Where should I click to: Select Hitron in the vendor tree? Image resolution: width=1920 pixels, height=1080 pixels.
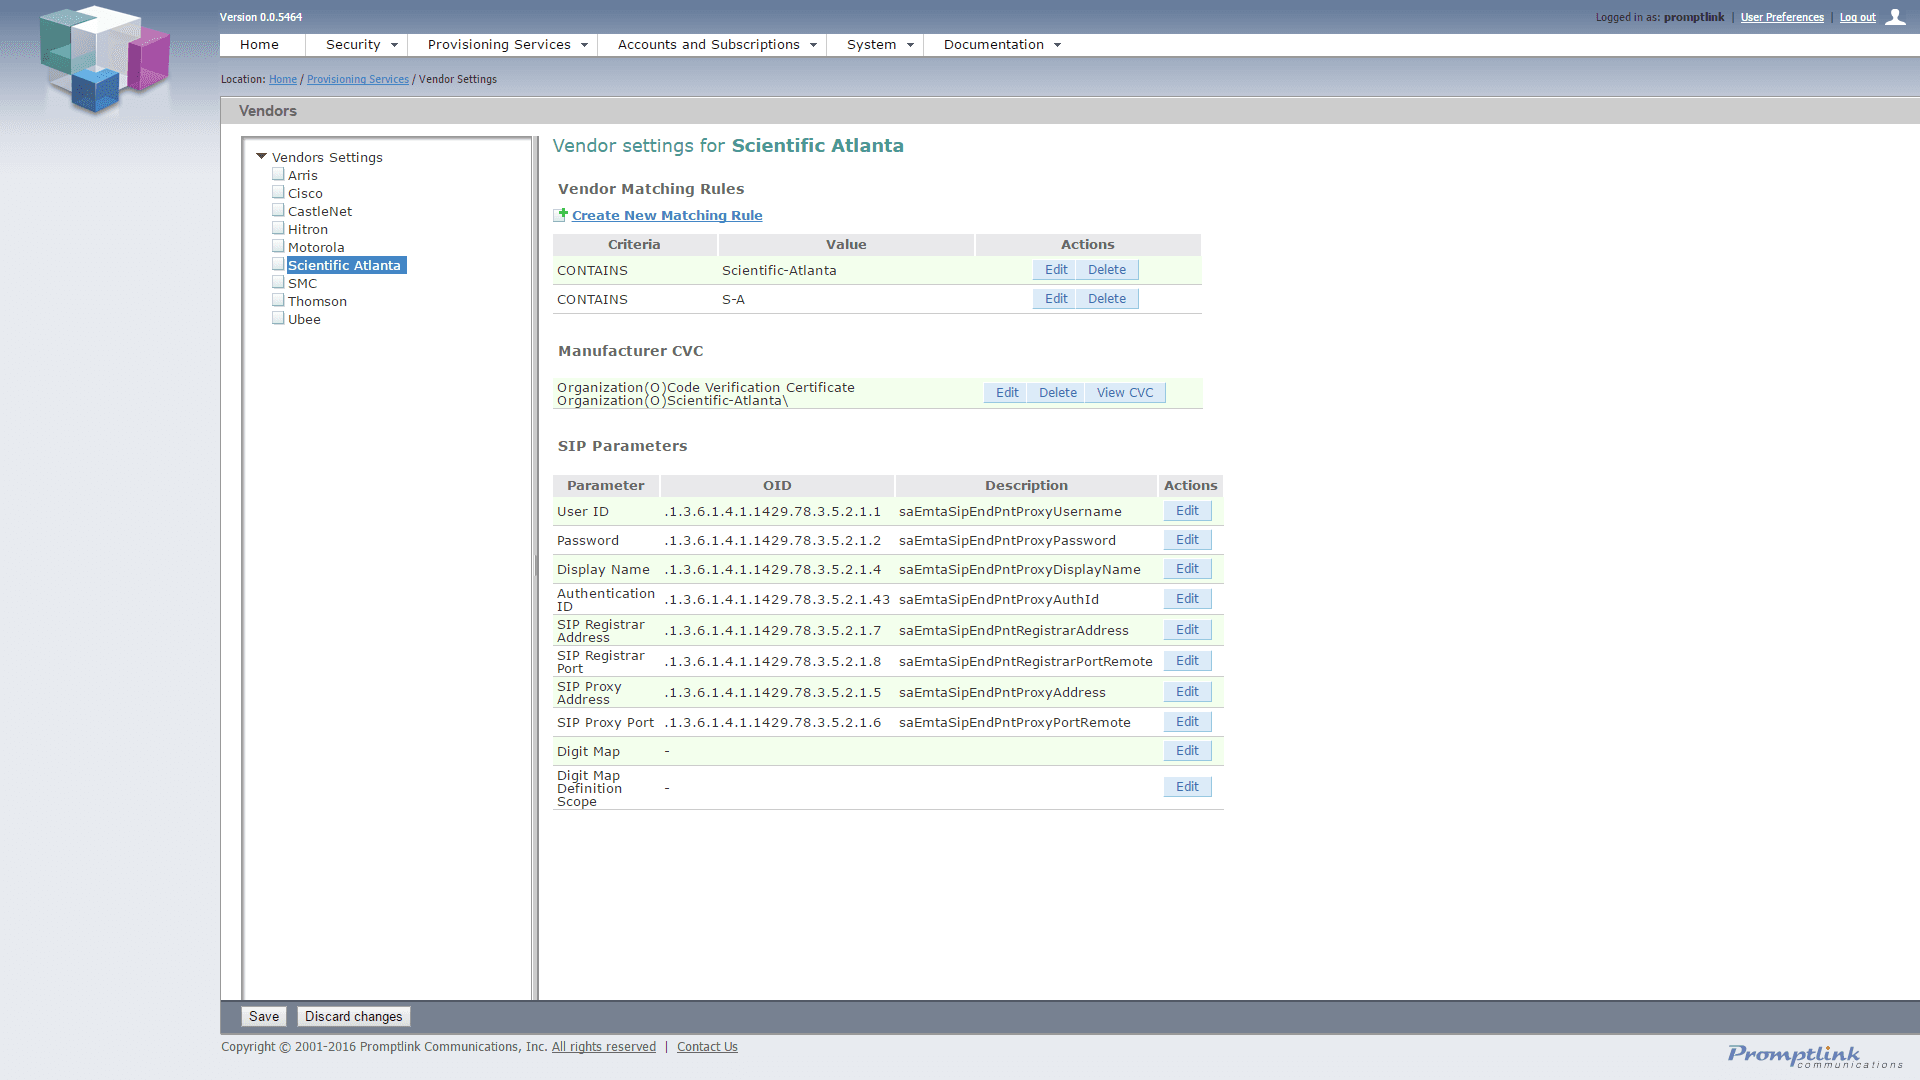308,229
